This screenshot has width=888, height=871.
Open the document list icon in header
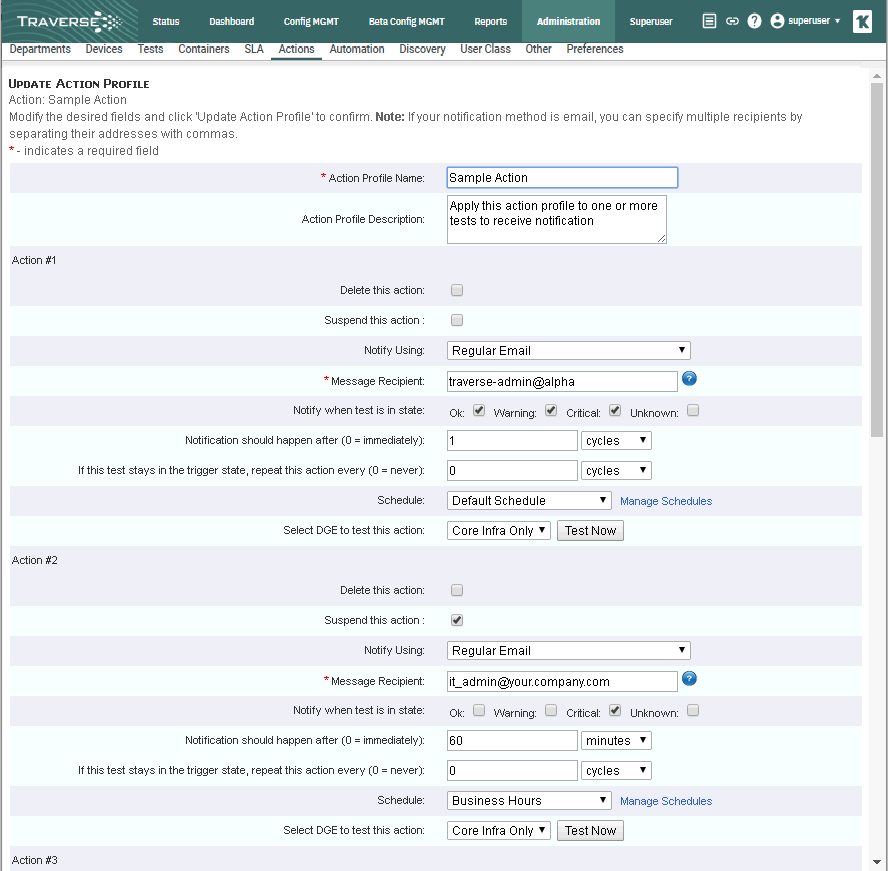709,21
